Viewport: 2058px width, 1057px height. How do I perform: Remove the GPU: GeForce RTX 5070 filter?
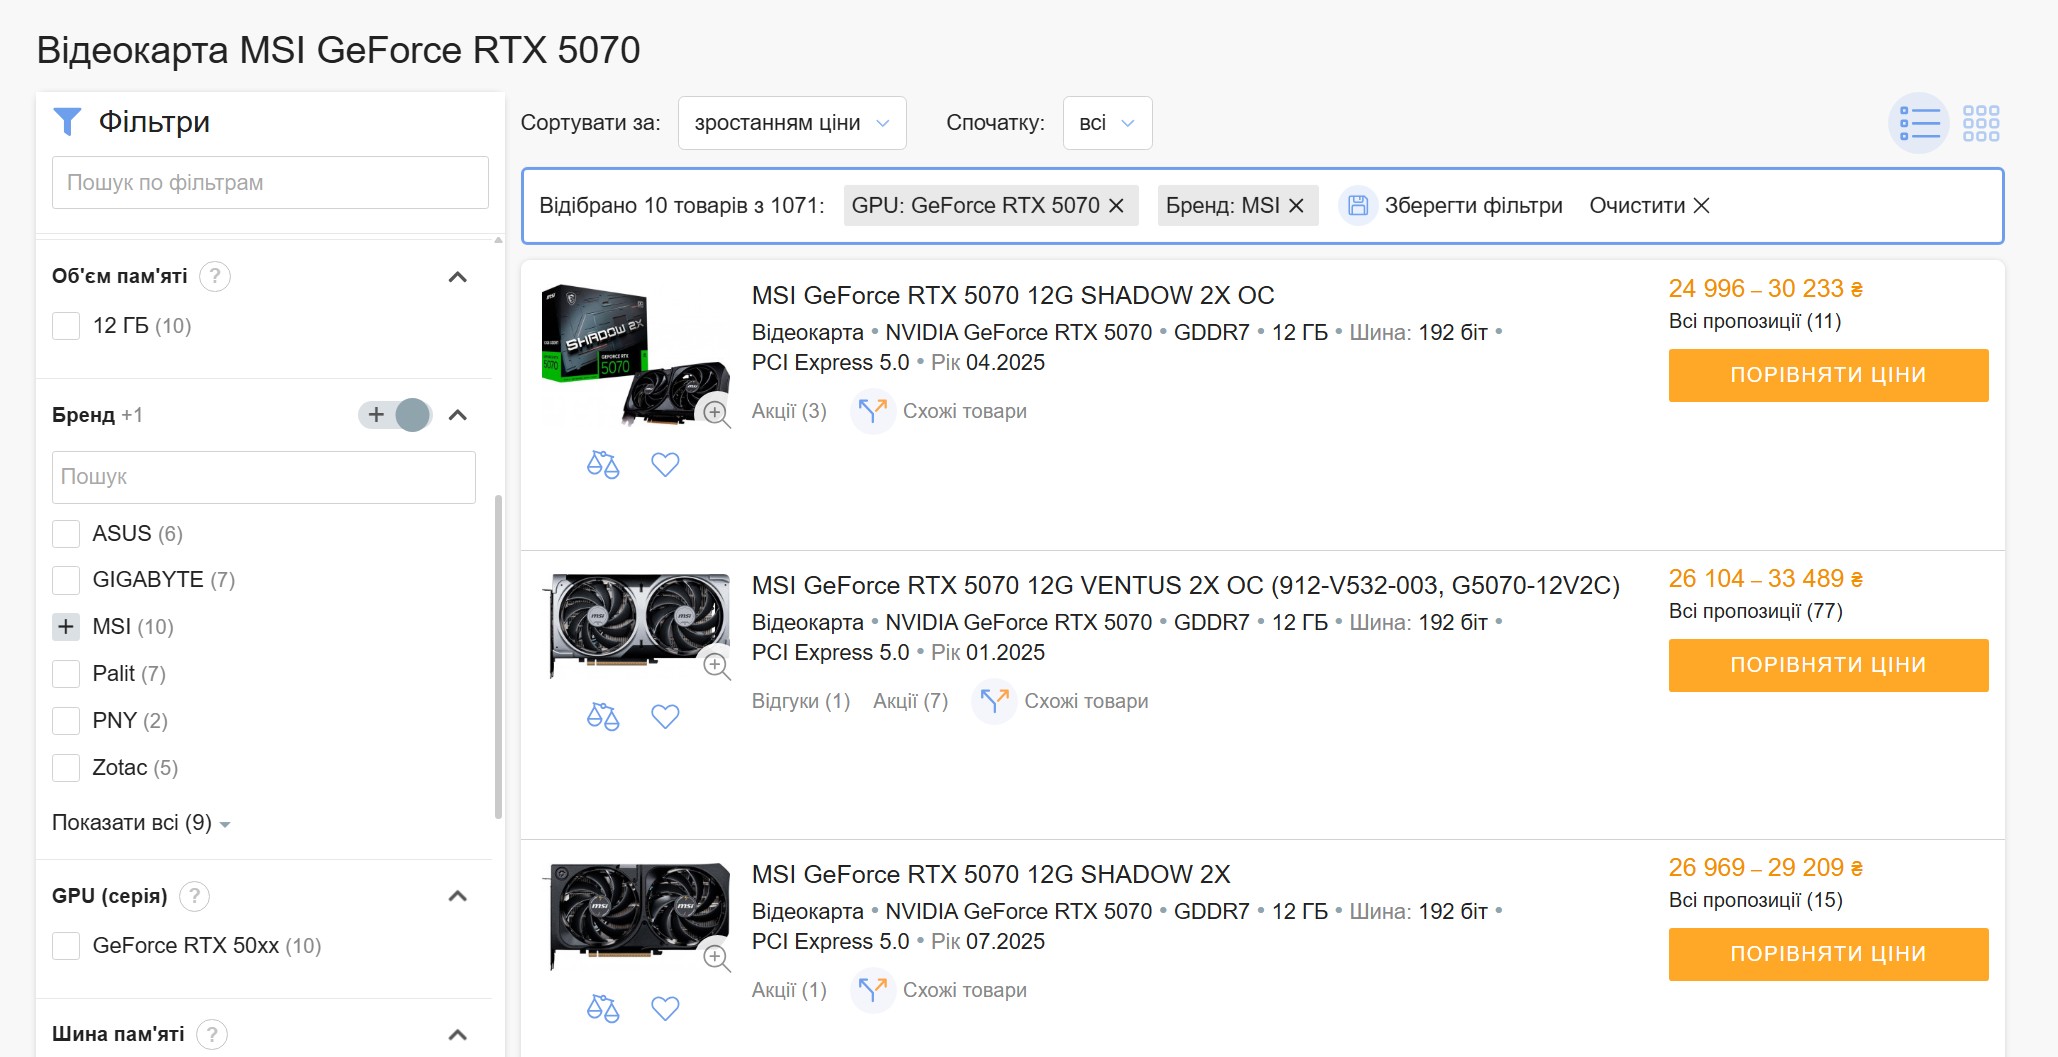1117,206
